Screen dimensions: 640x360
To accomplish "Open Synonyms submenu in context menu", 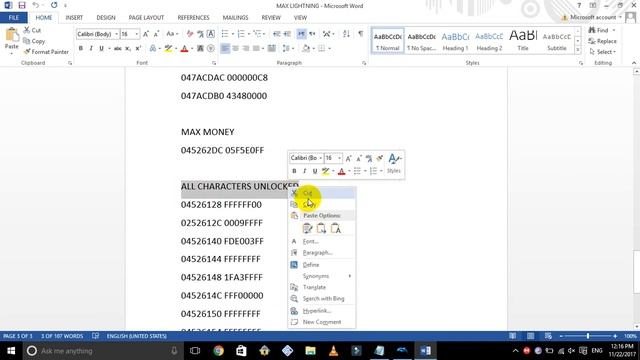I will 322,276.
